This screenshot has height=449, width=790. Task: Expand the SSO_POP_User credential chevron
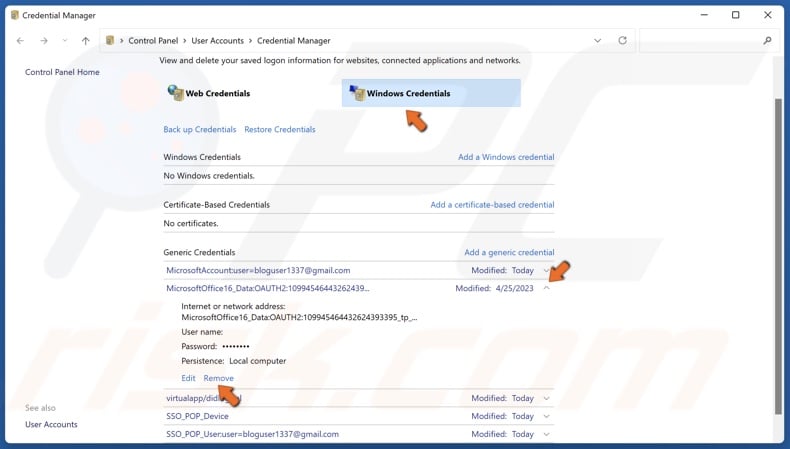coord(546,434)
